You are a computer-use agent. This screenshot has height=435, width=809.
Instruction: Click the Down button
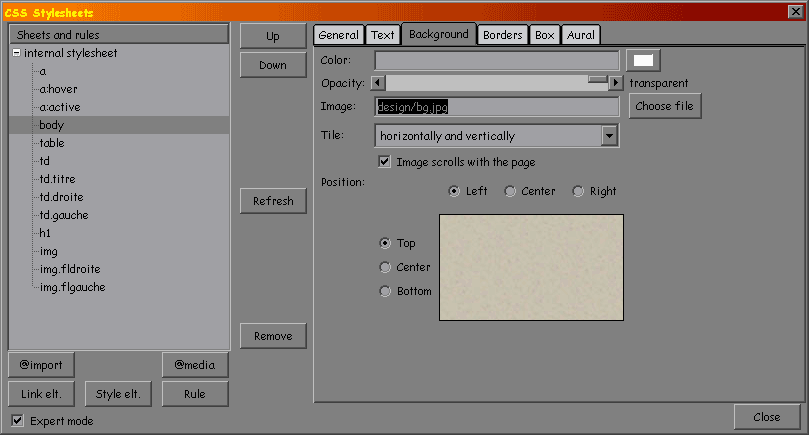(273, 65)
